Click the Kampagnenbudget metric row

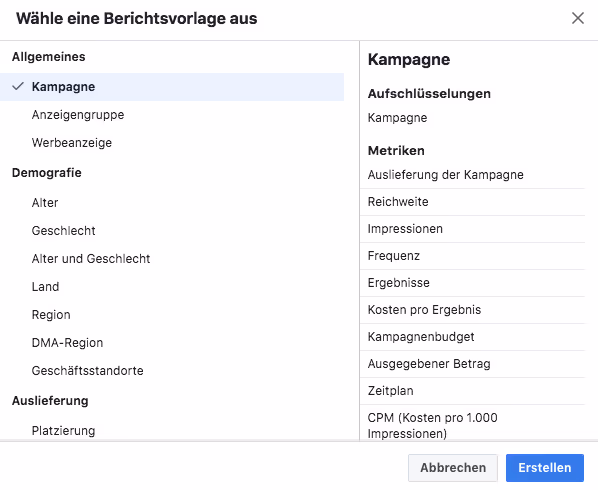coord(473,337)
